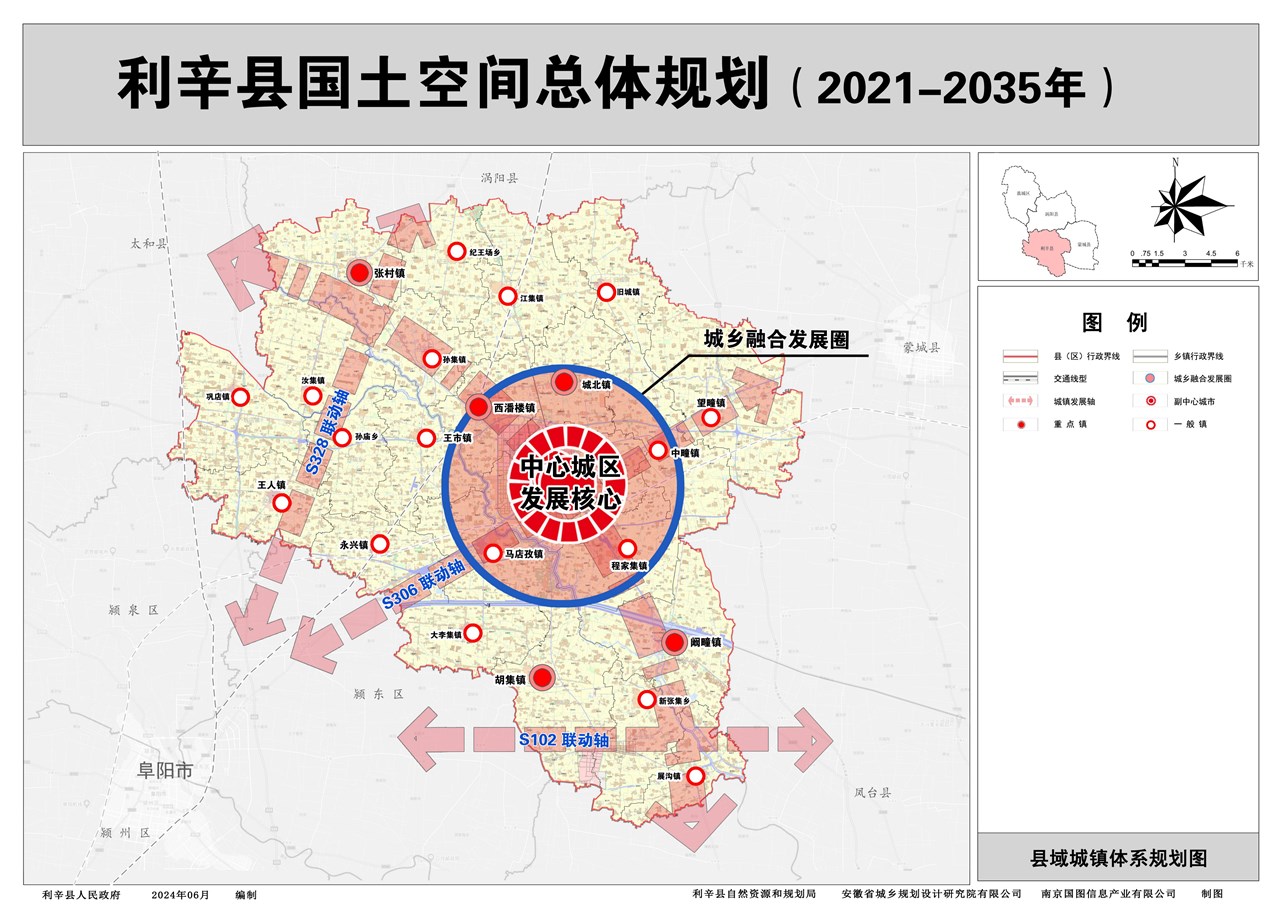Click the 涡阳县 neighboring county label
Screen dimensions: 1280x904
[500, 178]
